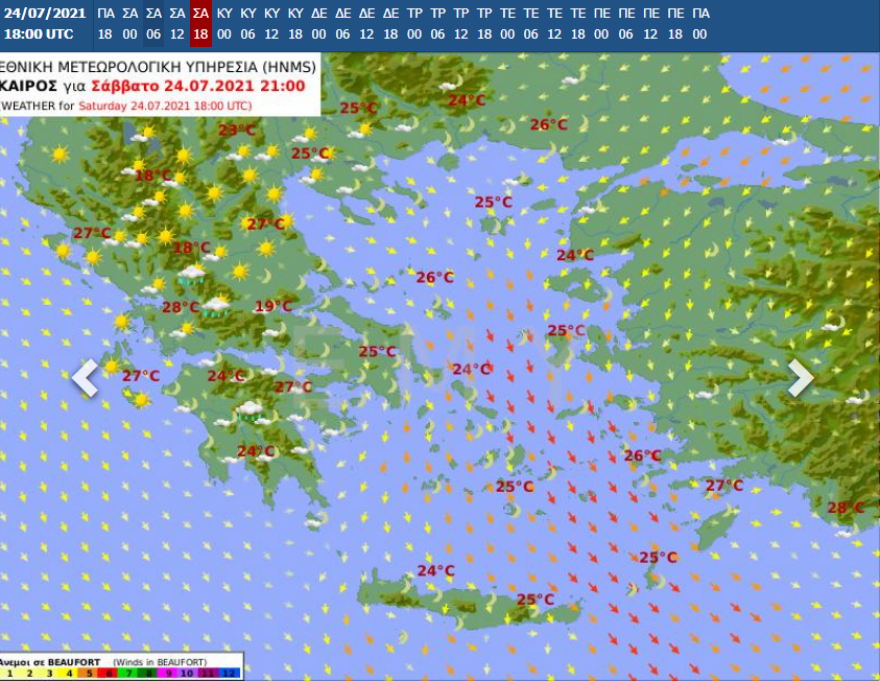Select the ΠΑ (Friday) day tab
Image resolution: width=880 pixels, height=681 pixels.
(104, 13)
